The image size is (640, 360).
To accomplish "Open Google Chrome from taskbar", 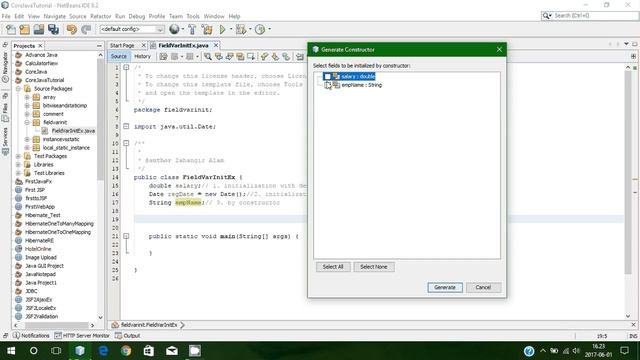I will pyautogui.click(x=126, y=351).
